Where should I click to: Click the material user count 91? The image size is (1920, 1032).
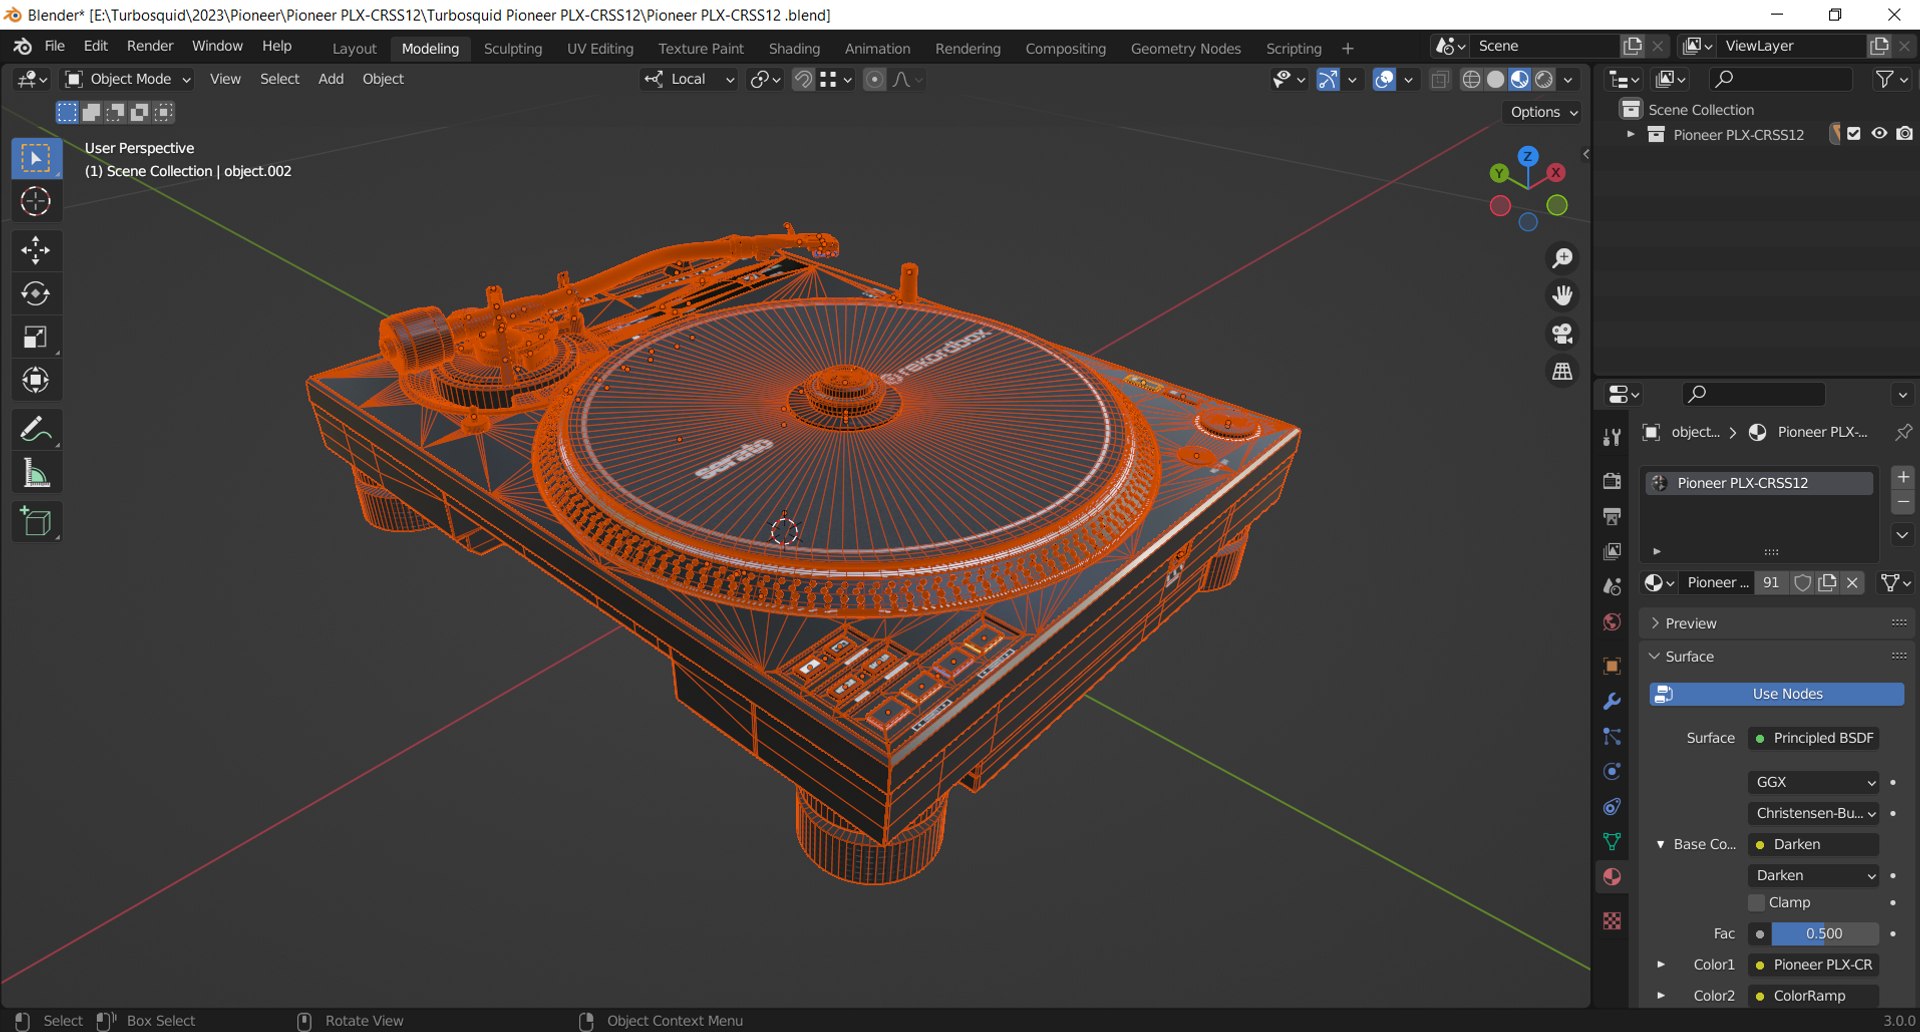[x=1771, y=583]
